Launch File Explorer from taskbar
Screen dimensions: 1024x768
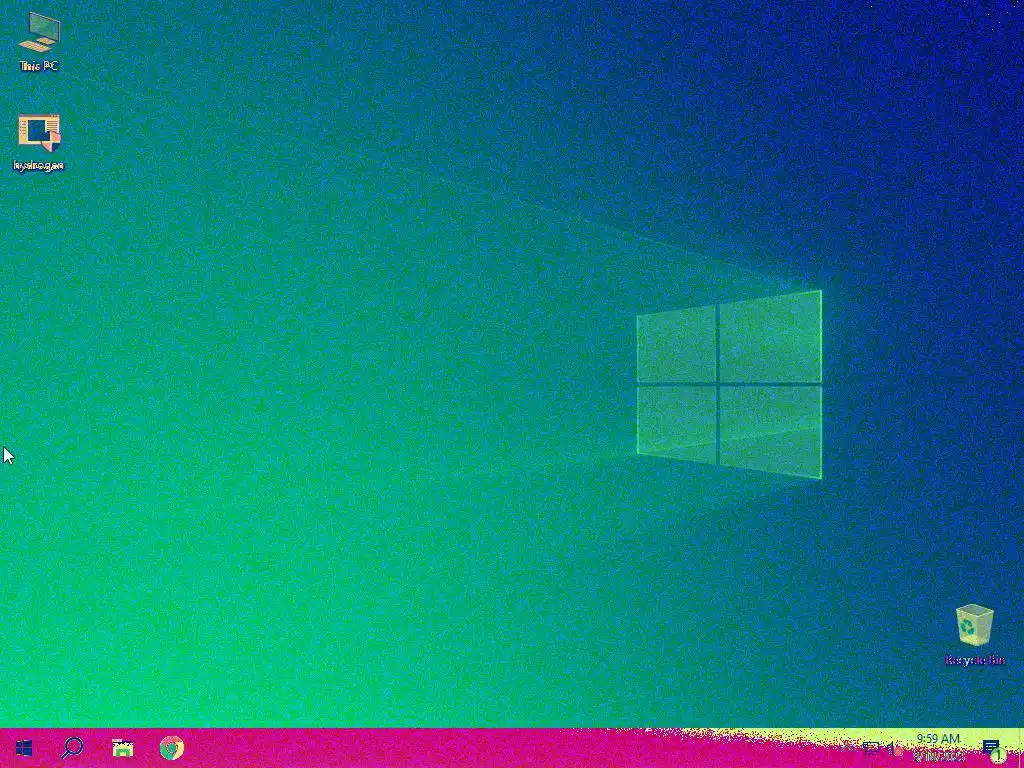(x=122, y=748)
